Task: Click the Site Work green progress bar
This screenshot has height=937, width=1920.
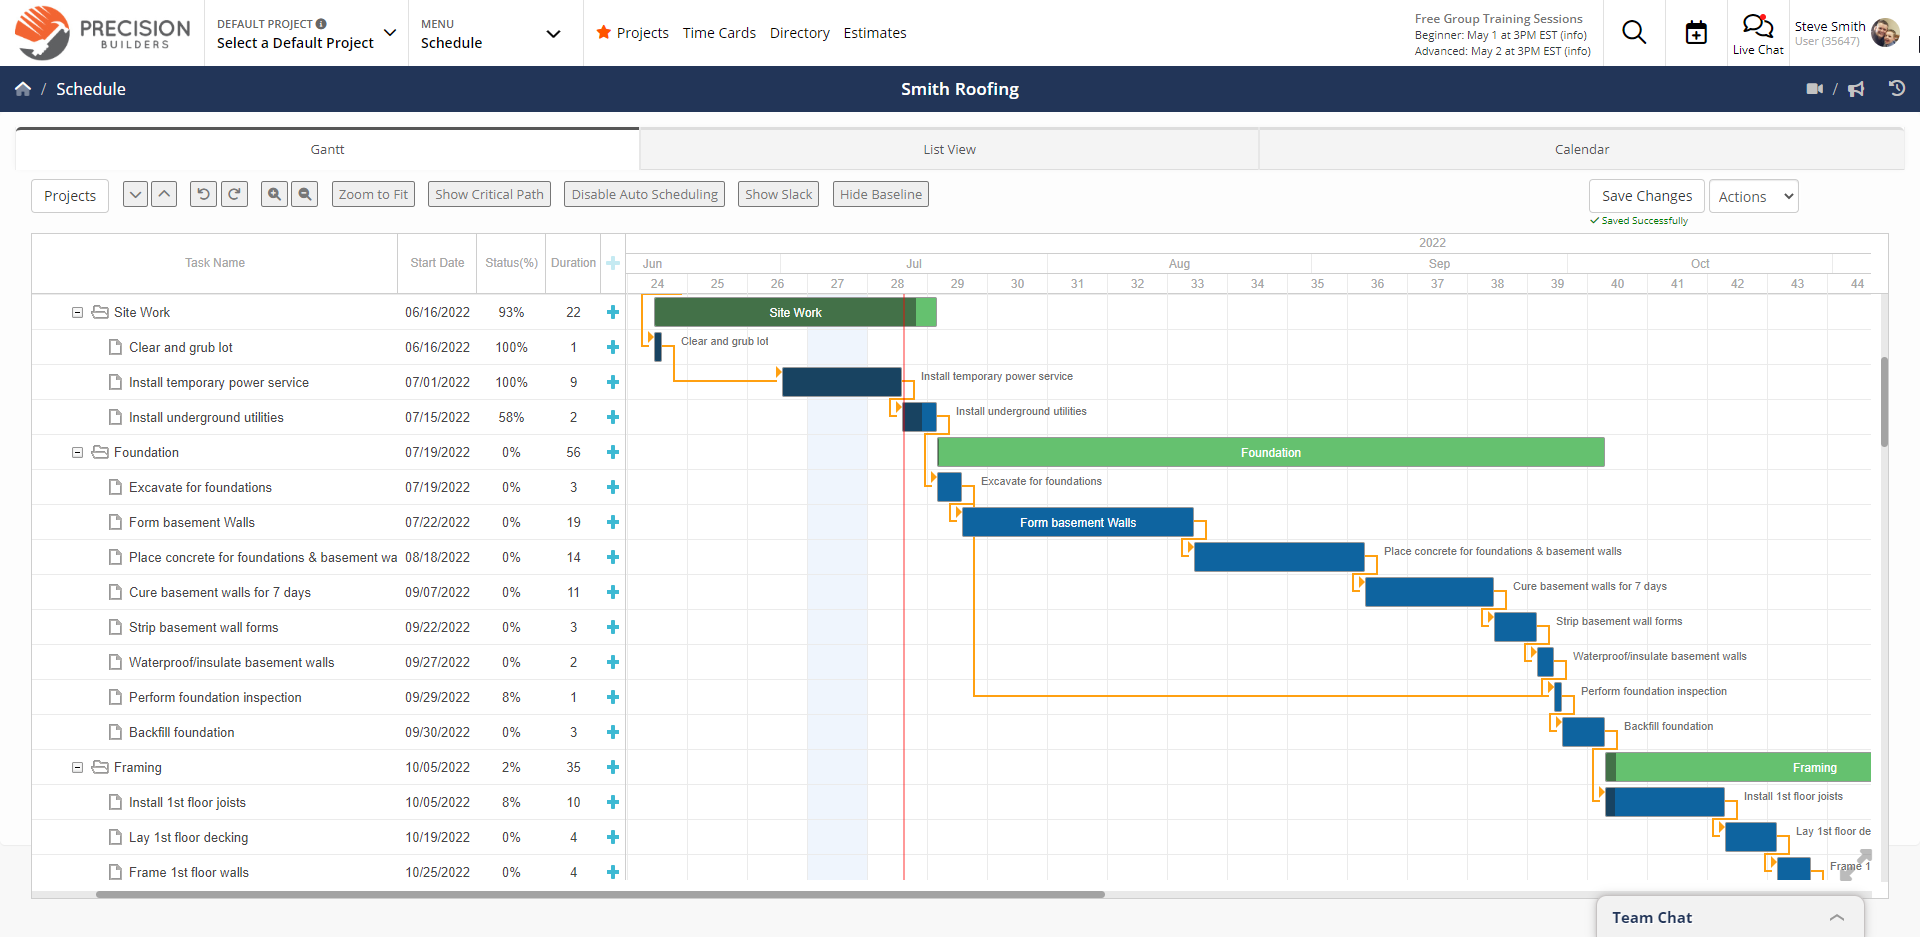Action: click(795, 312)
